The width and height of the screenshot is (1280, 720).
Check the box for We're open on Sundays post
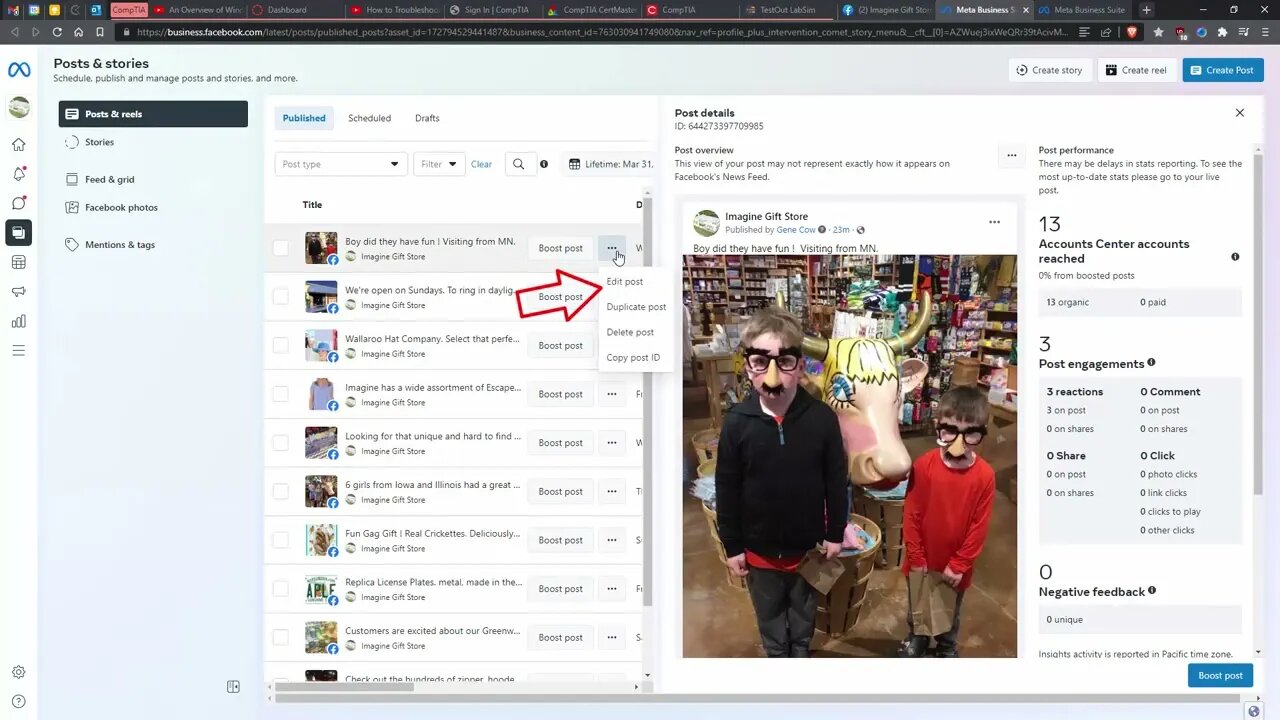(281, 297)
